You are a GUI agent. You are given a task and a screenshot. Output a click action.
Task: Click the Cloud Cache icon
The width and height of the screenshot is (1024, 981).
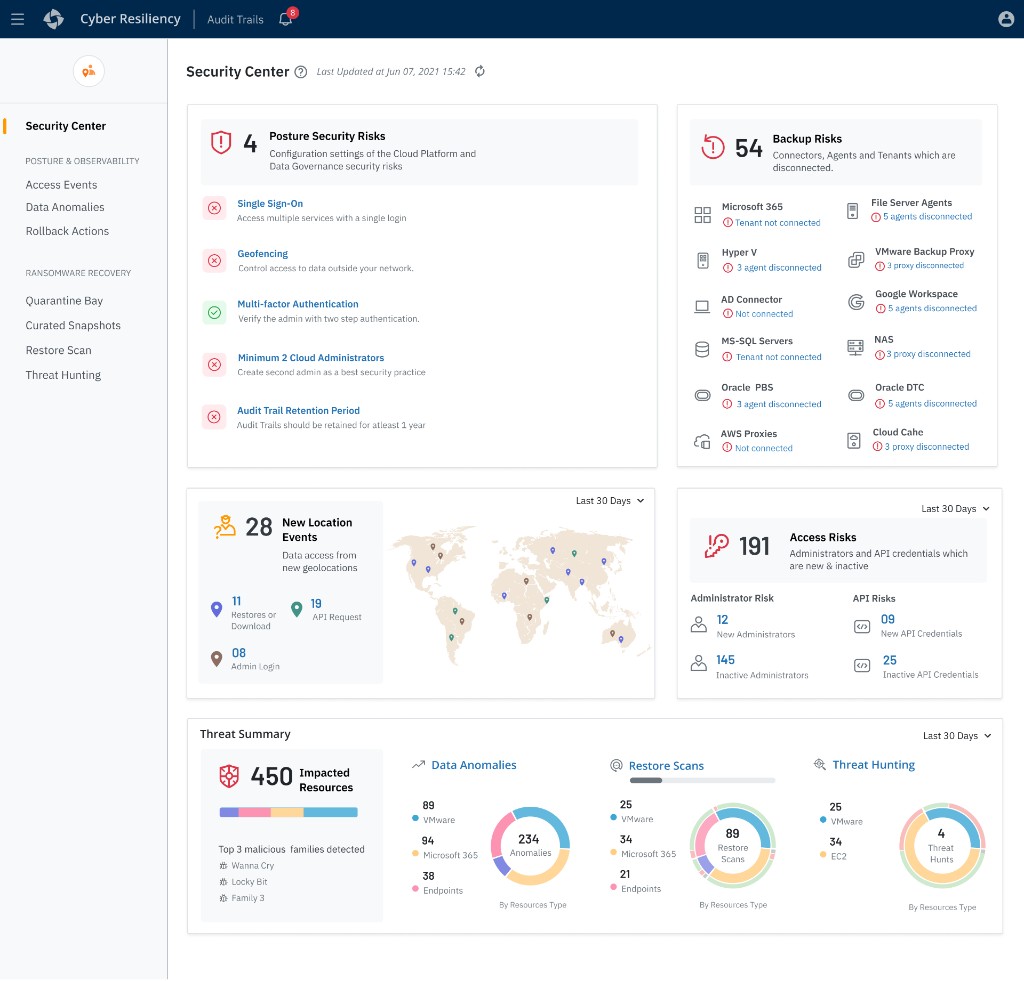(854, 441)
